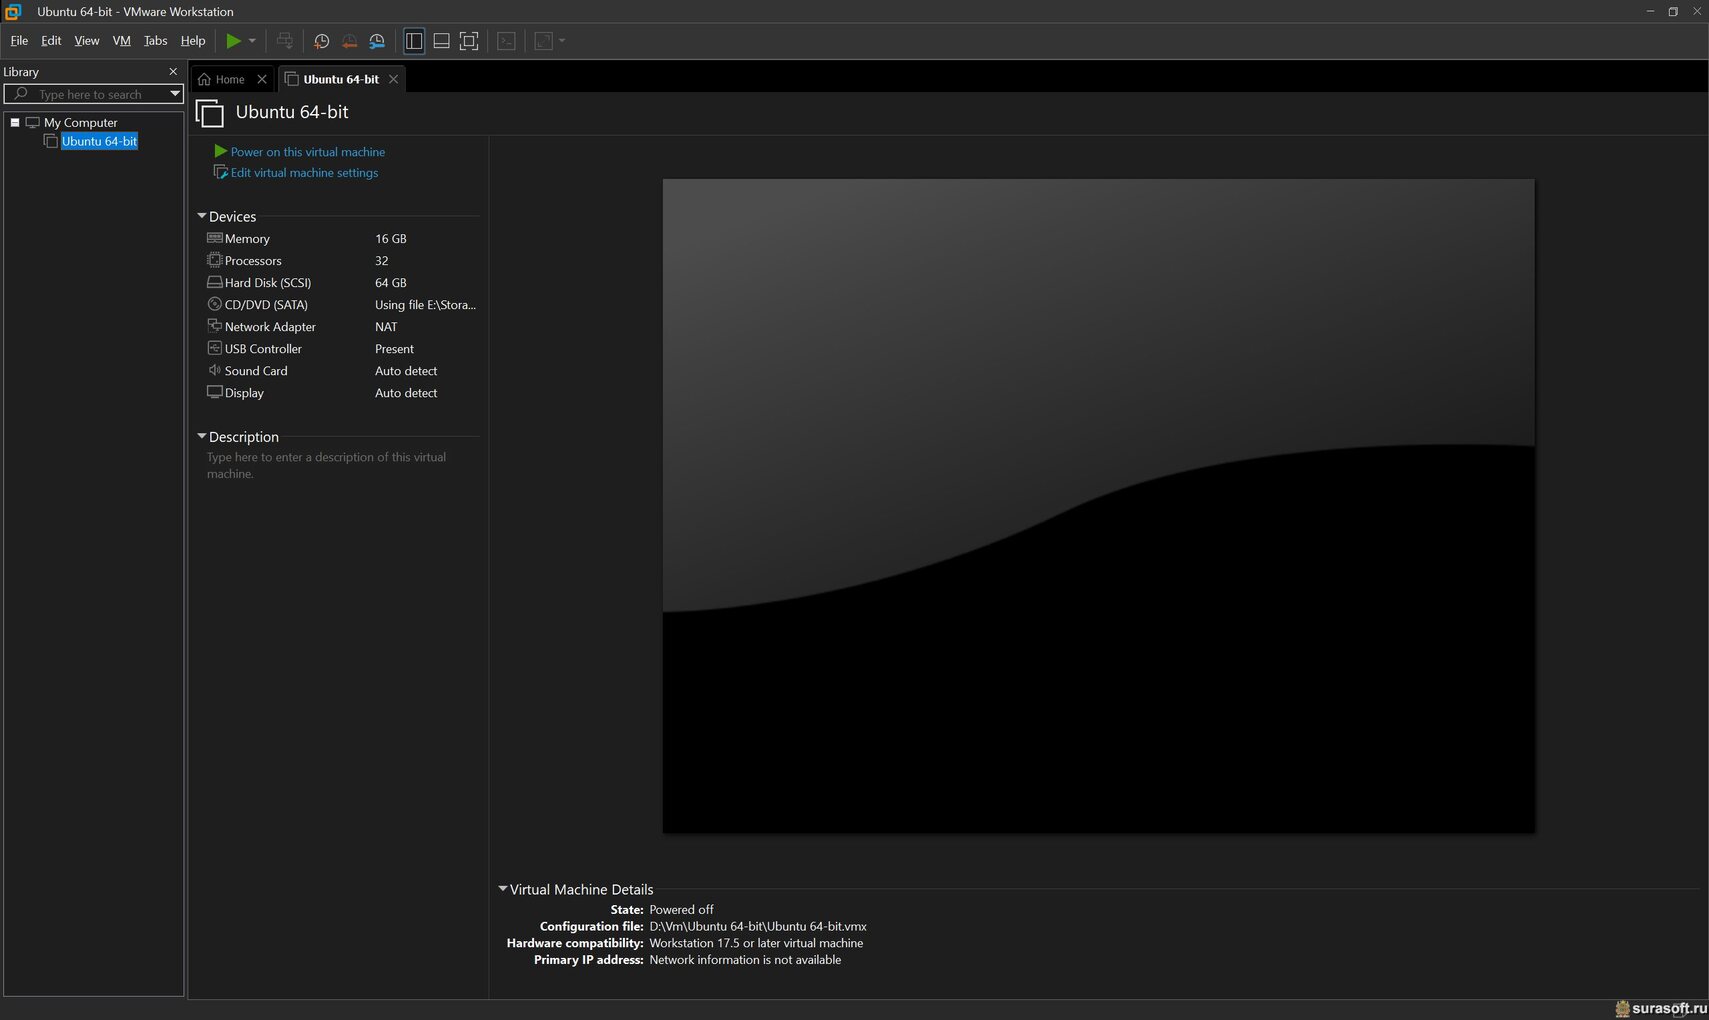Click the Network Adapter device icon
1709x1020 pixels.
[x=214, y=326]
